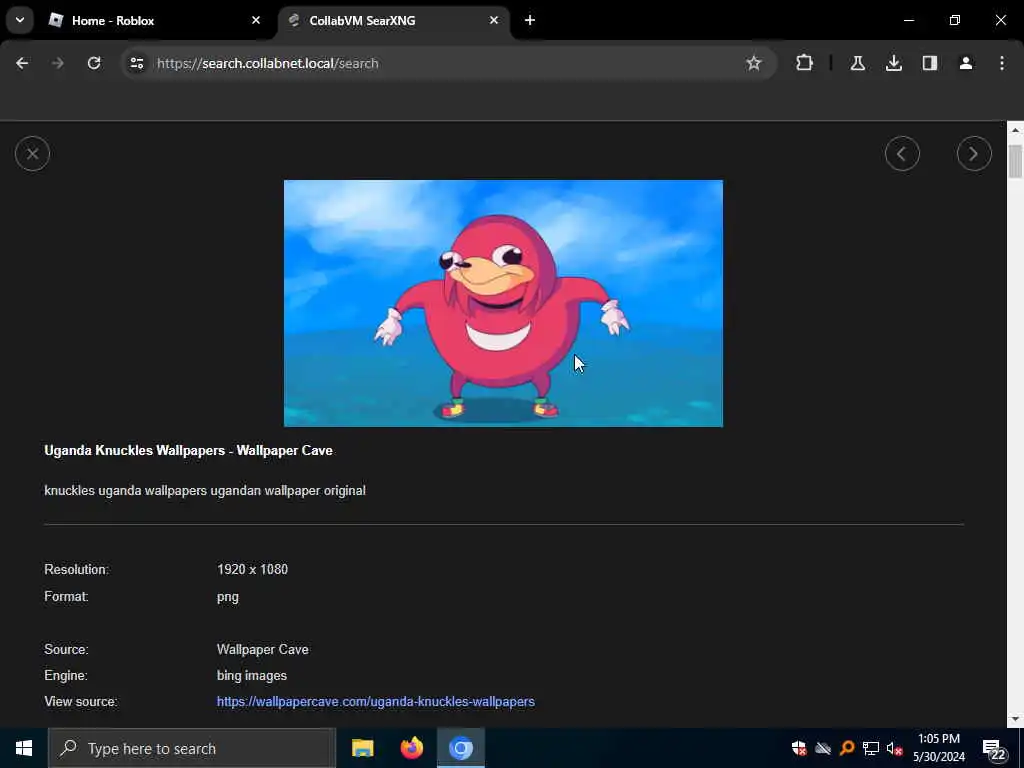
Task: Open Chrome Labs flask icon
Action: click(857, 63)
